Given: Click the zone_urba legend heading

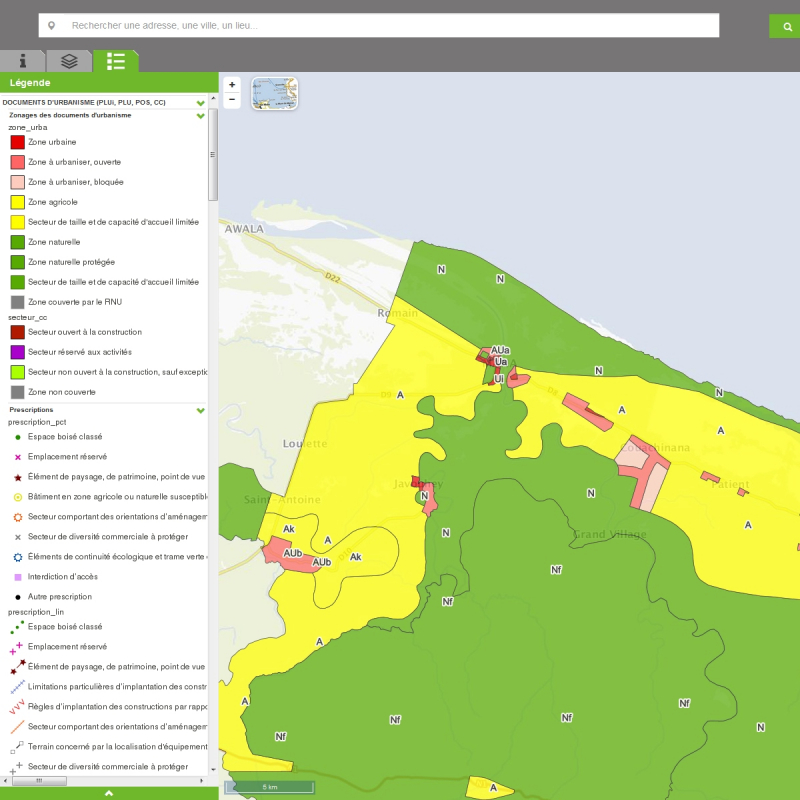Looking at the screenshot, I should (28, 128).
